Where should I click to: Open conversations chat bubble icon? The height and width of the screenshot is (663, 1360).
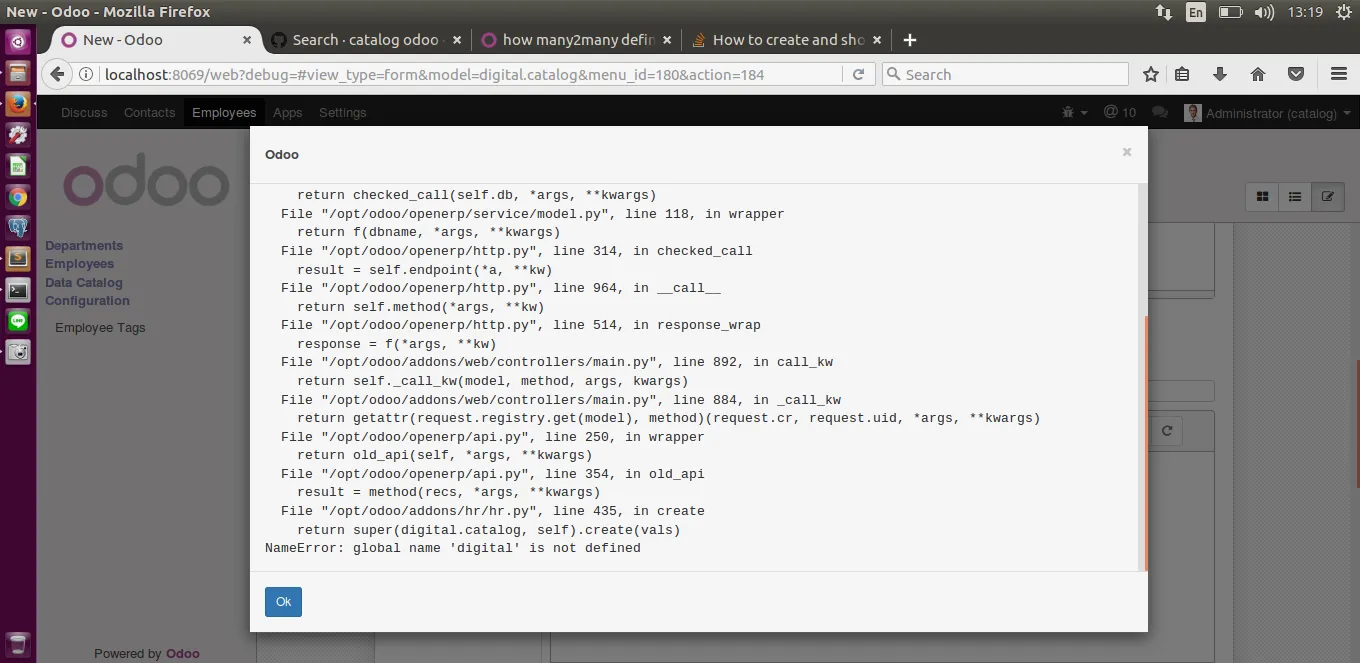click(1160, 113)
